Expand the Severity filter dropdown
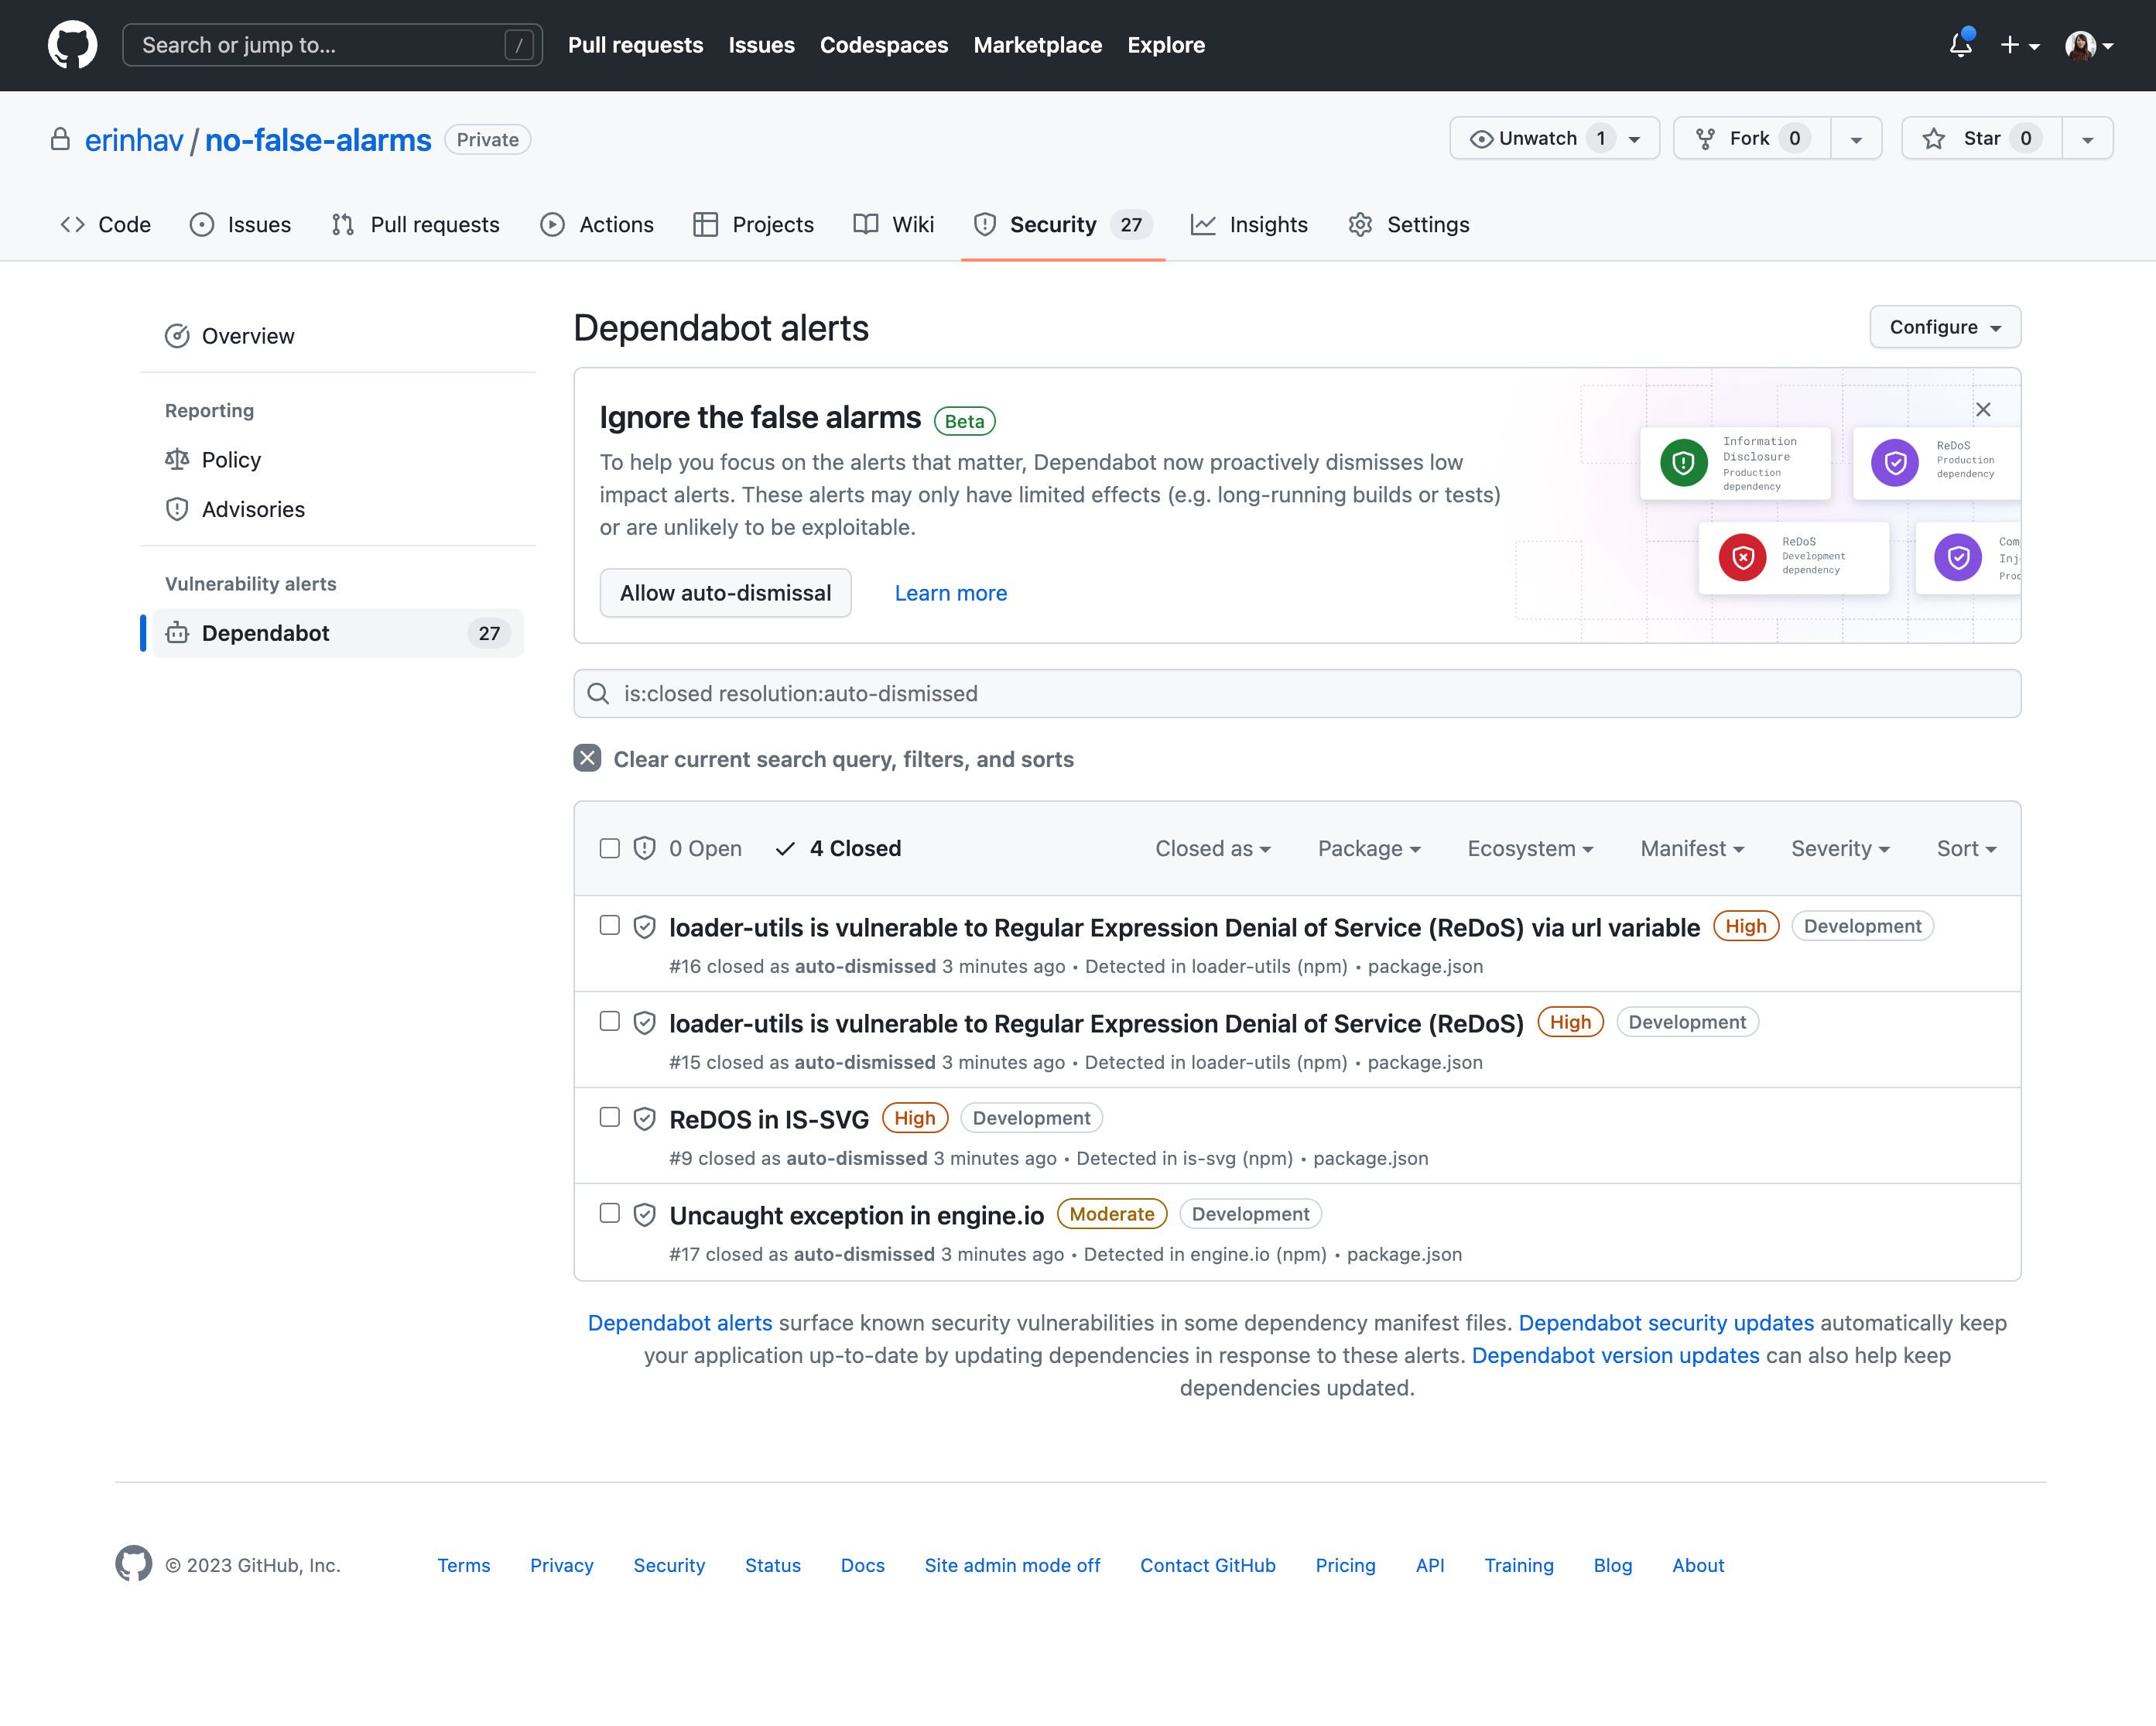The height and width of the screenshot is (1726, 2156). [x=1840, y=848]
